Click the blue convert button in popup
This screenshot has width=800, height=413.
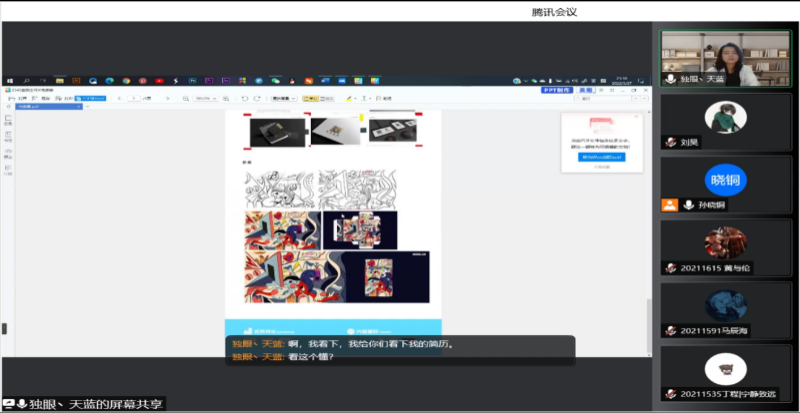602,157
